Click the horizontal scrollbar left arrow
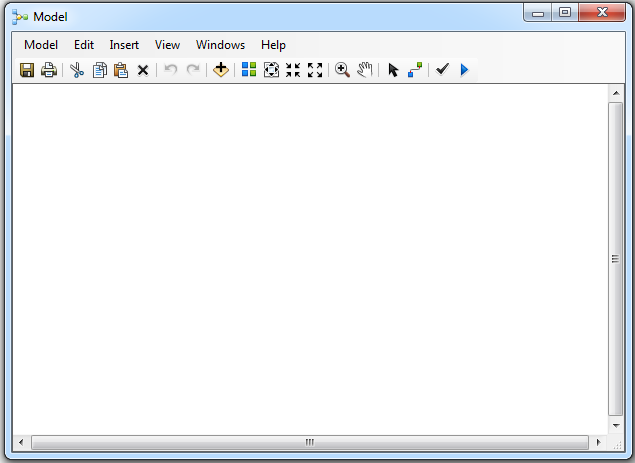 21,442
